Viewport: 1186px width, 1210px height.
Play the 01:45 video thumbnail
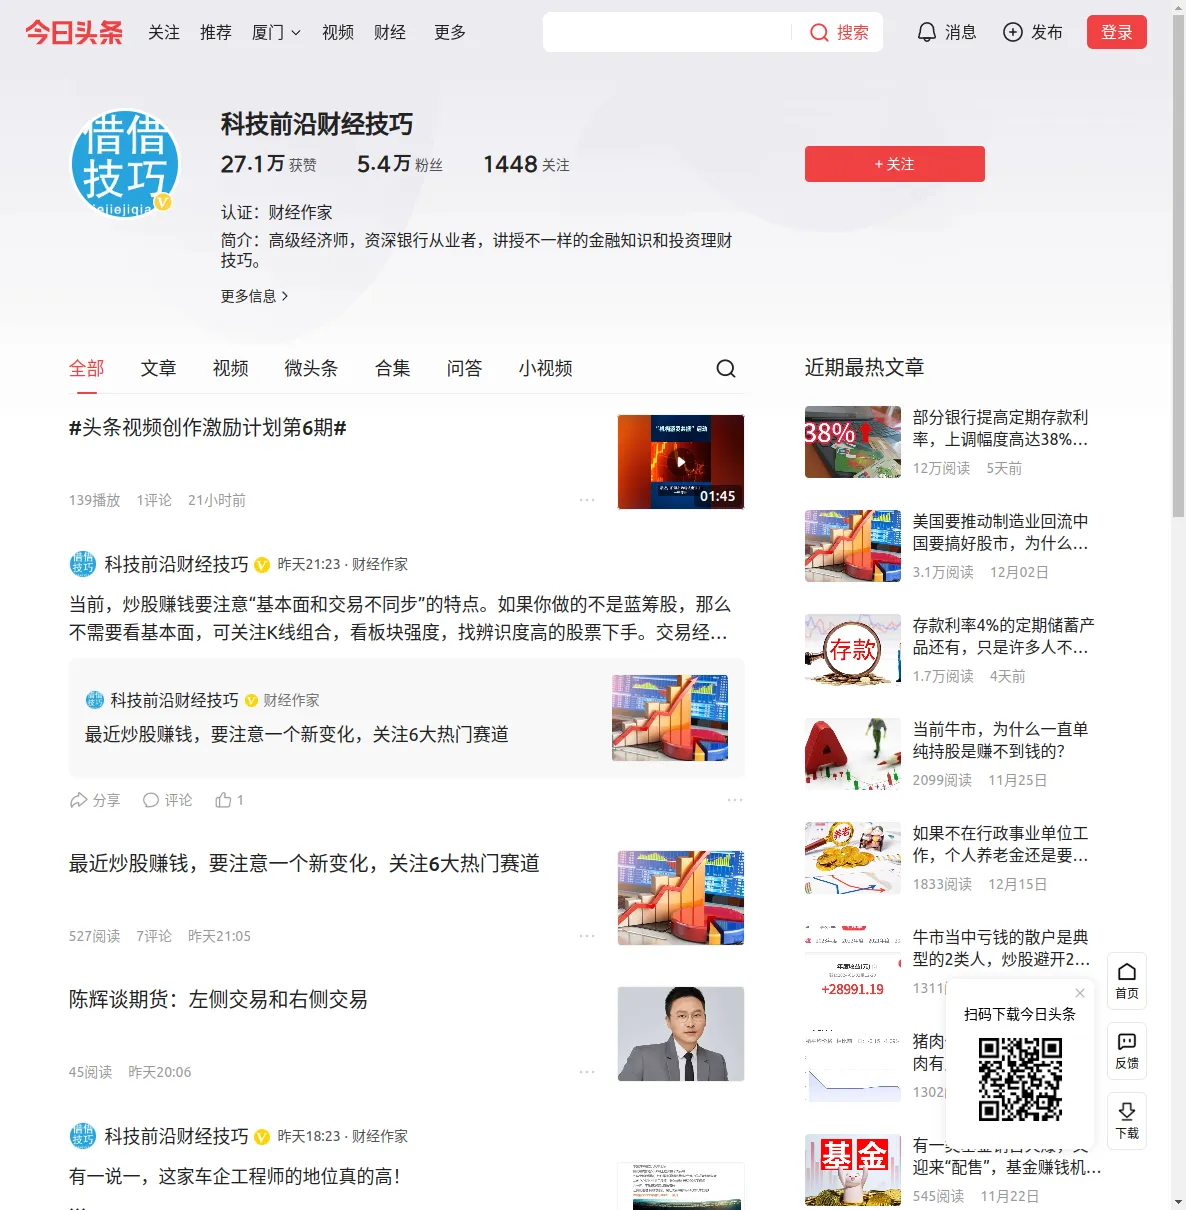click(681, 462)
